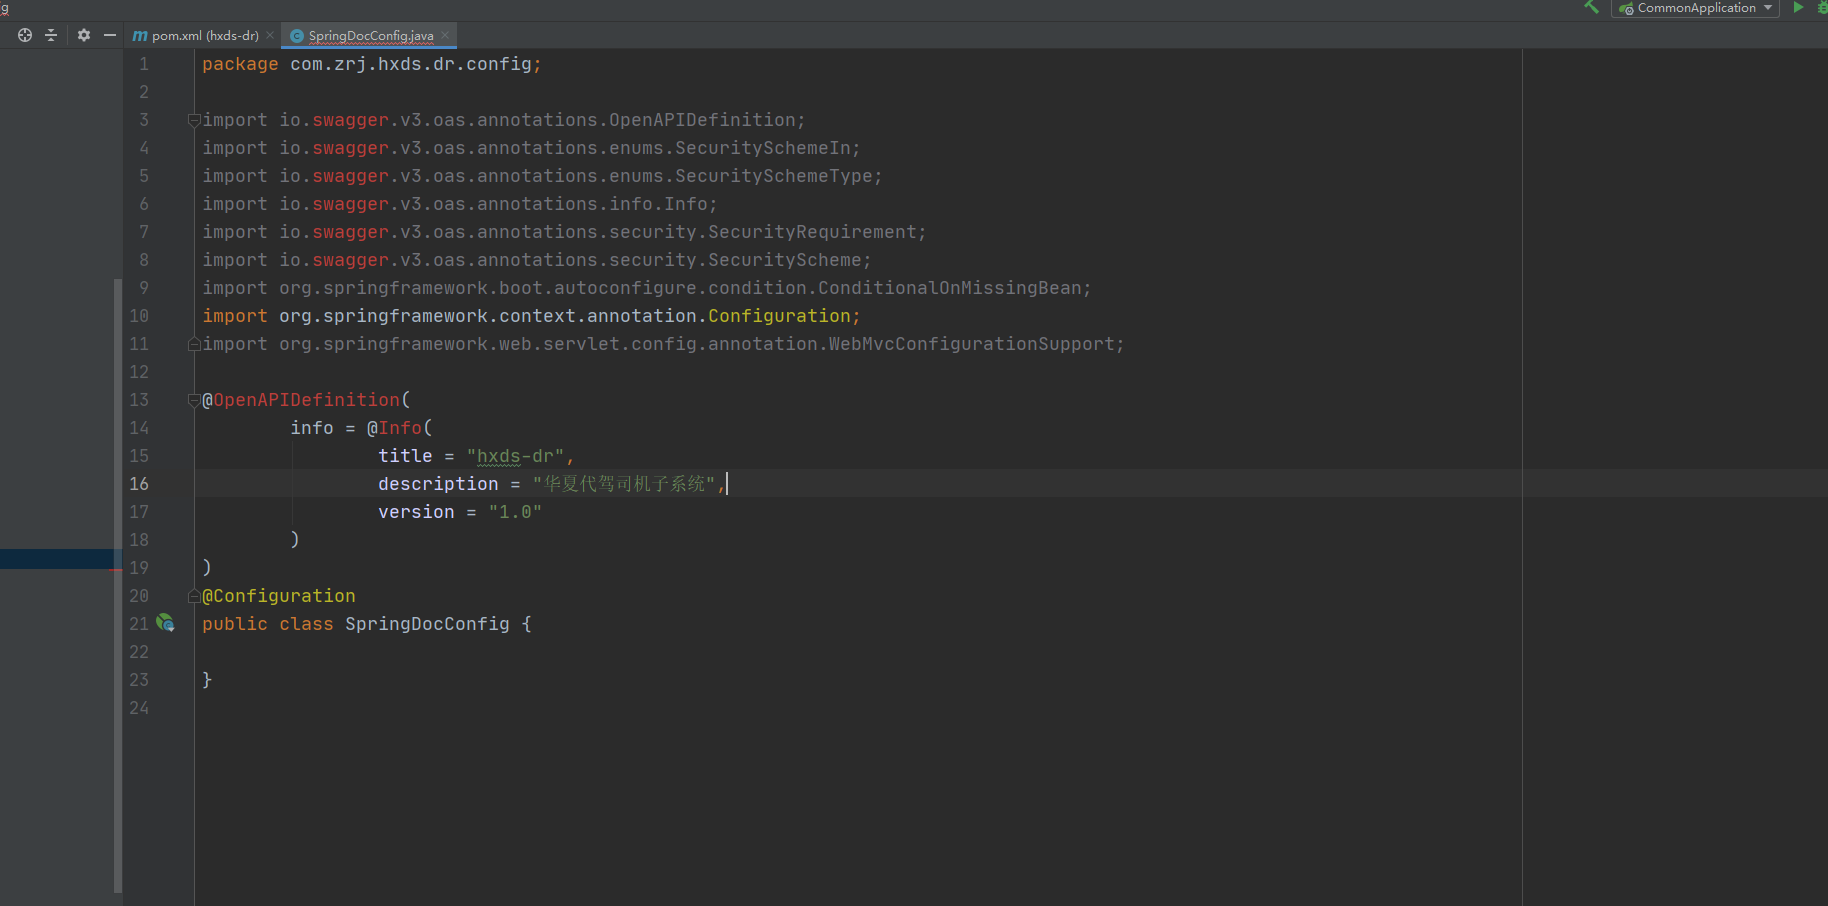
Task: Run CommonApplication with the green play icon
Action: [x=1798, y=7]
